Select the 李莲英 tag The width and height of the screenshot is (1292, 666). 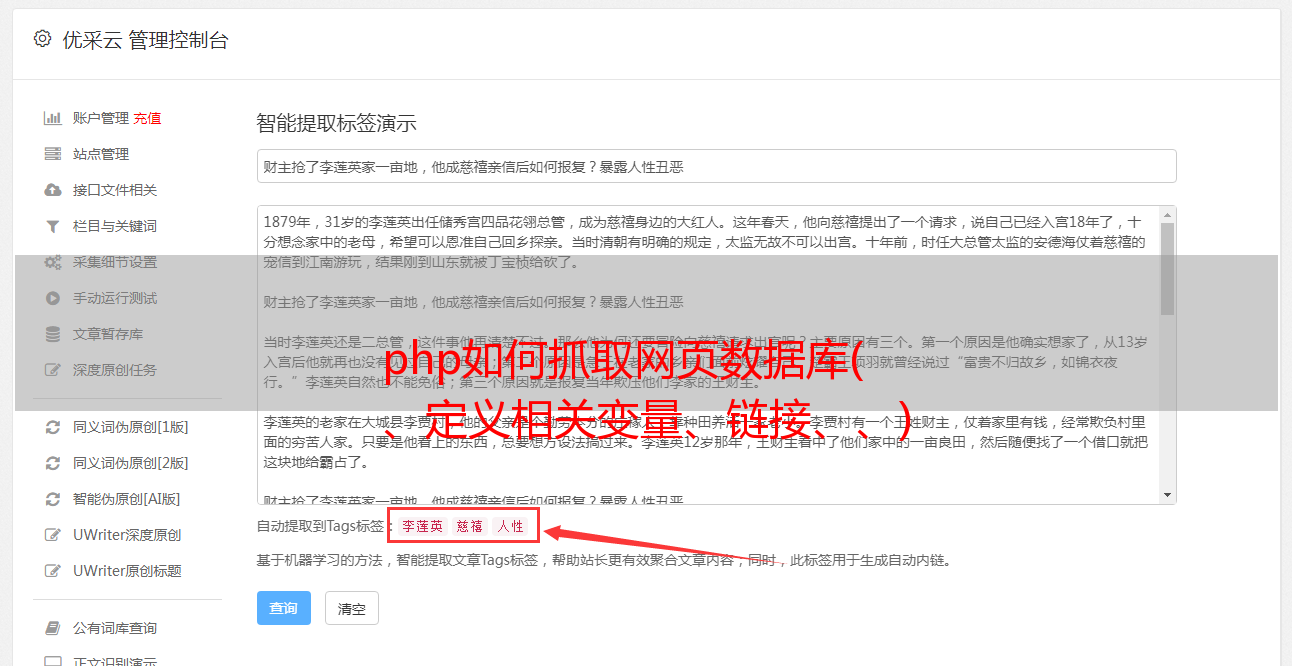[x=423, y=526]
